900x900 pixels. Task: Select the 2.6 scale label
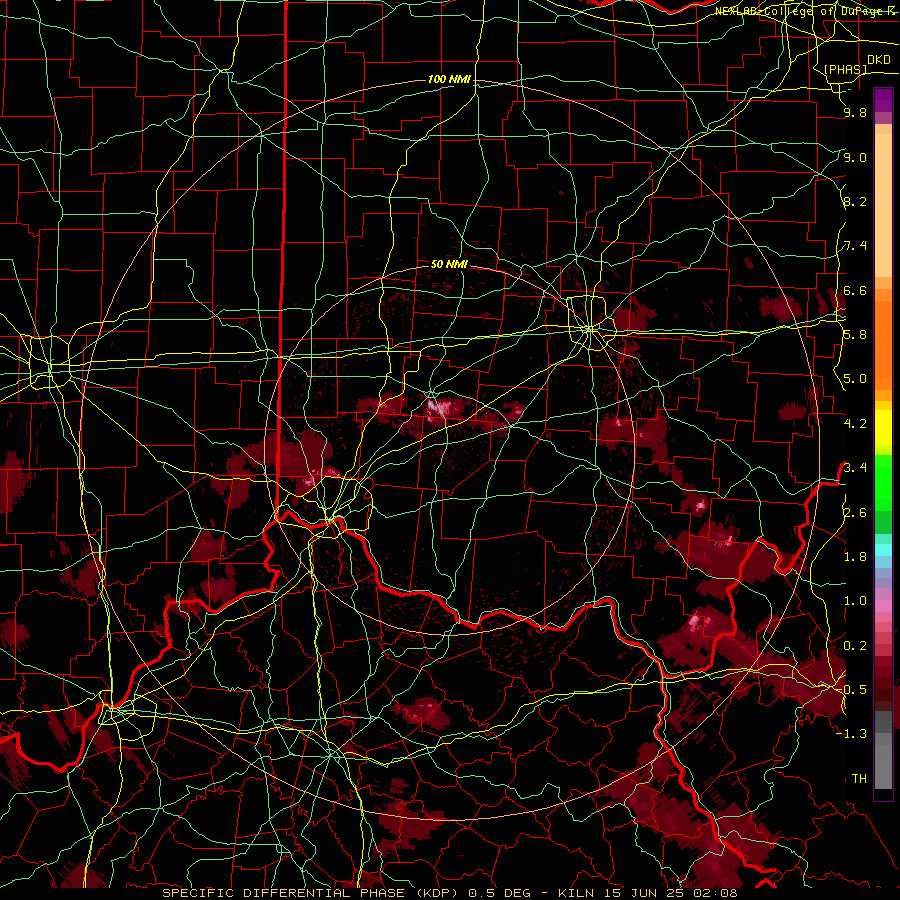tap(855, 513)
